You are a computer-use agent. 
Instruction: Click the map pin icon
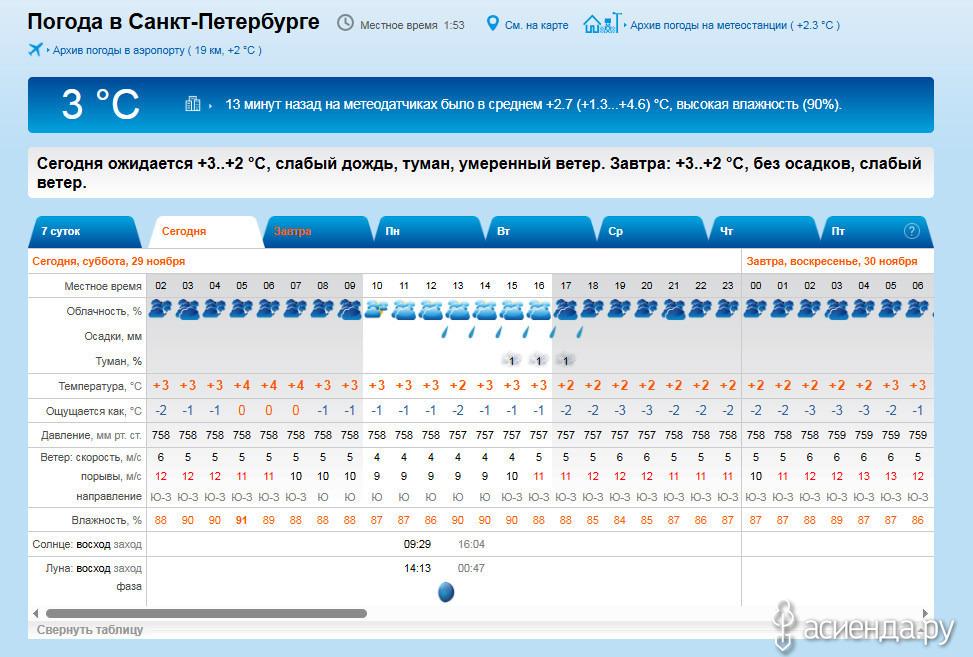click(492, 23)
